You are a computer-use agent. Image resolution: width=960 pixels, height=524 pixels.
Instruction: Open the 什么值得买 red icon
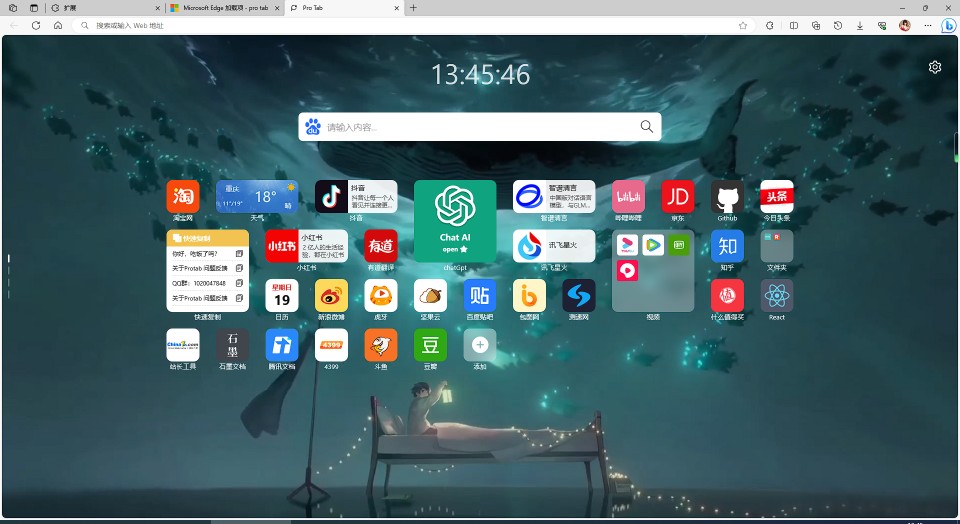point(727,296)
